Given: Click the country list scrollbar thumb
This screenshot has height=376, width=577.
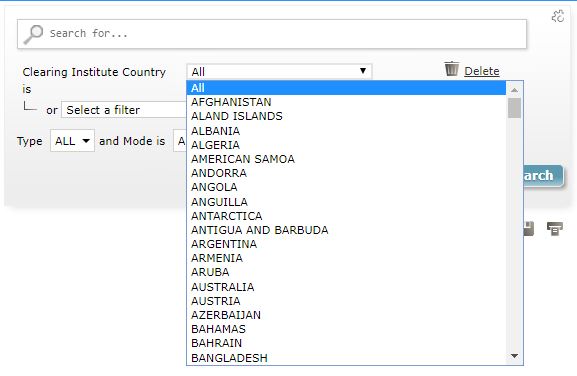Looking at the screenshot, I should click(514, 108).
